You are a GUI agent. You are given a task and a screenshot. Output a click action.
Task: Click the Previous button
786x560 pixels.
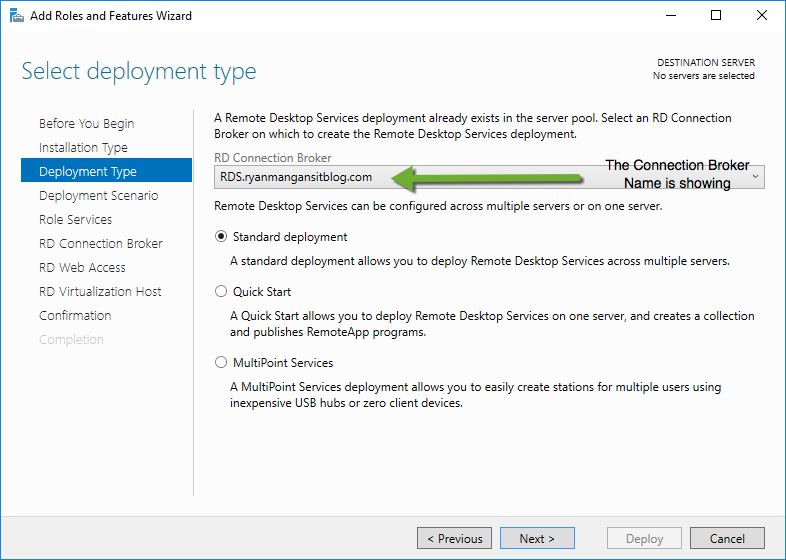454,538
